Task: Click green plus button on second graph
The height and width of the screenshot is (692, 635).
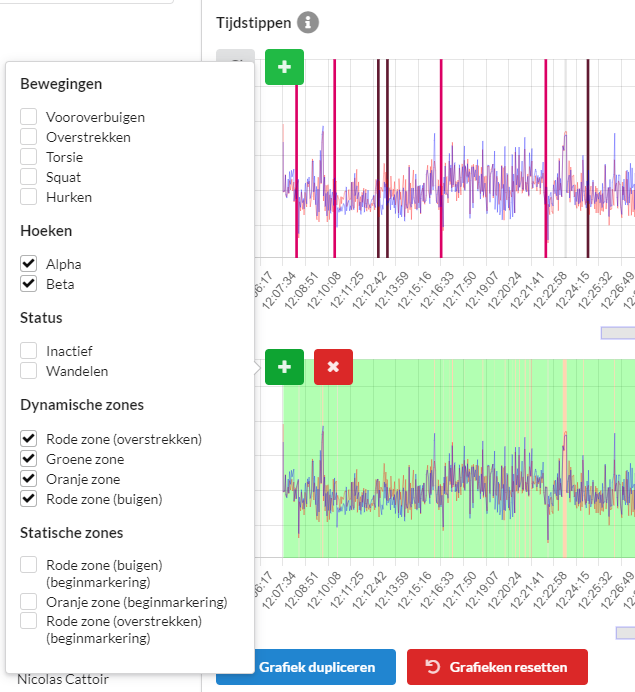Action: tap(284, 367)
